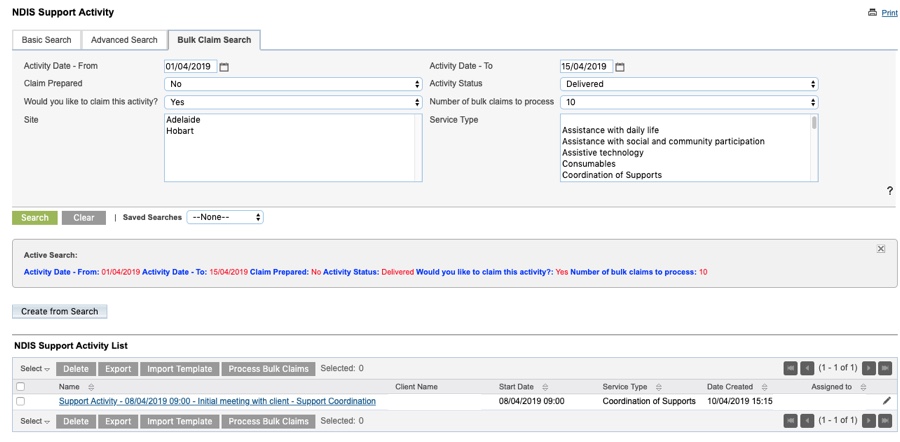Click Create from Search button
900x442 pixels.
[60, 311]
